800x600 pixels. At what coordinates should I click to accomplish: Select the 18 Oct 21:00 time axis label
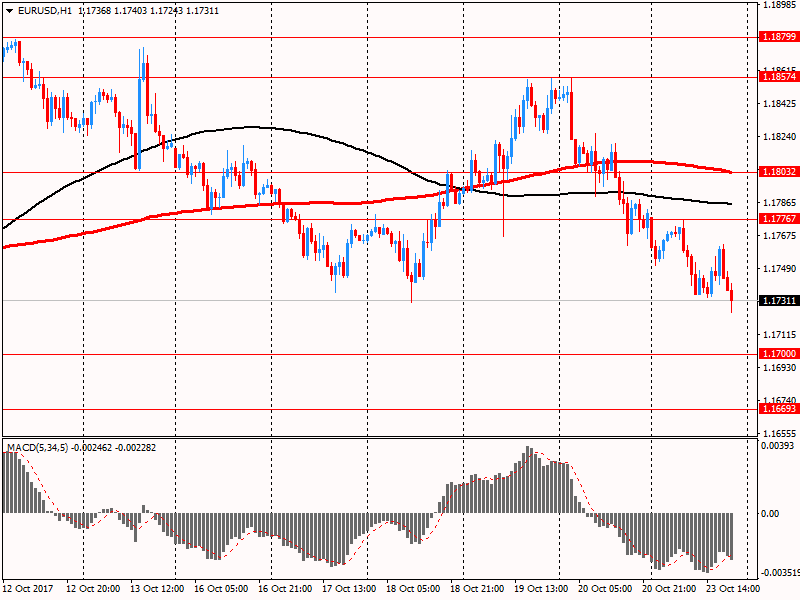tap(477, 588)
